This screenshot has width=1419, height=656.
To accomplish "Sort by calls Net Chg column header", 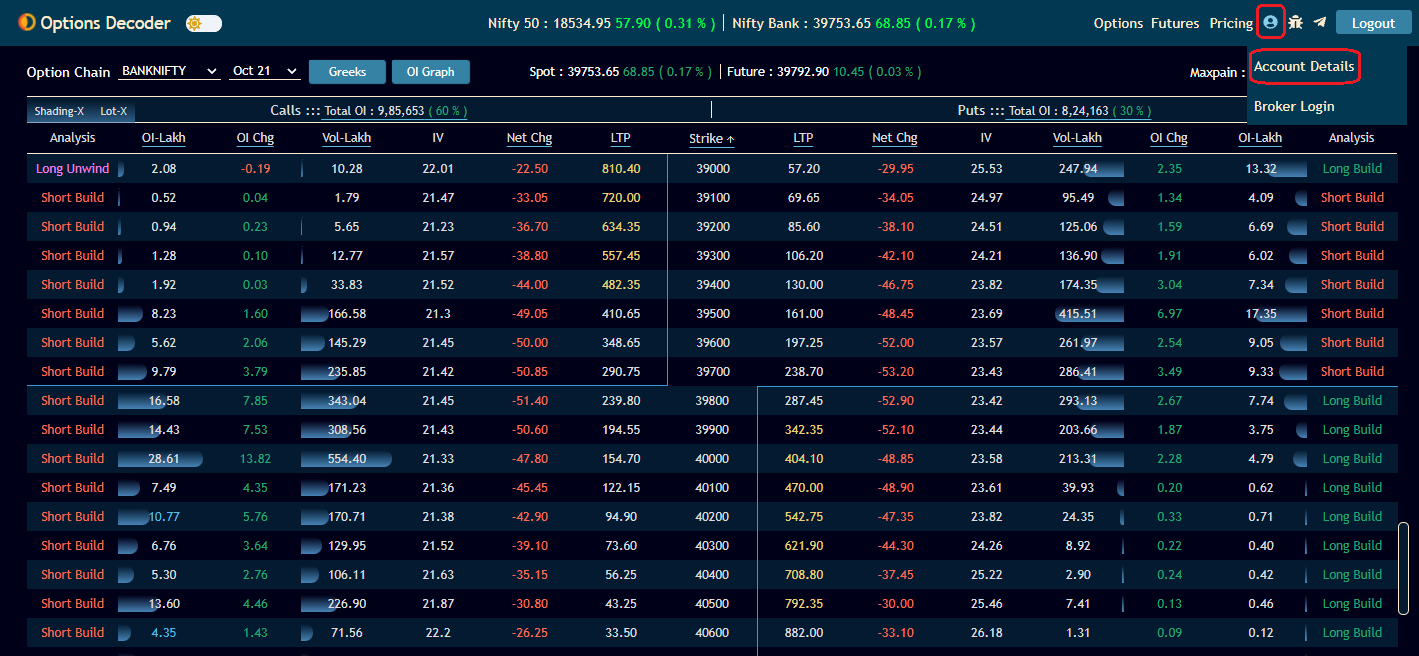I will click(x=529, y=138).
